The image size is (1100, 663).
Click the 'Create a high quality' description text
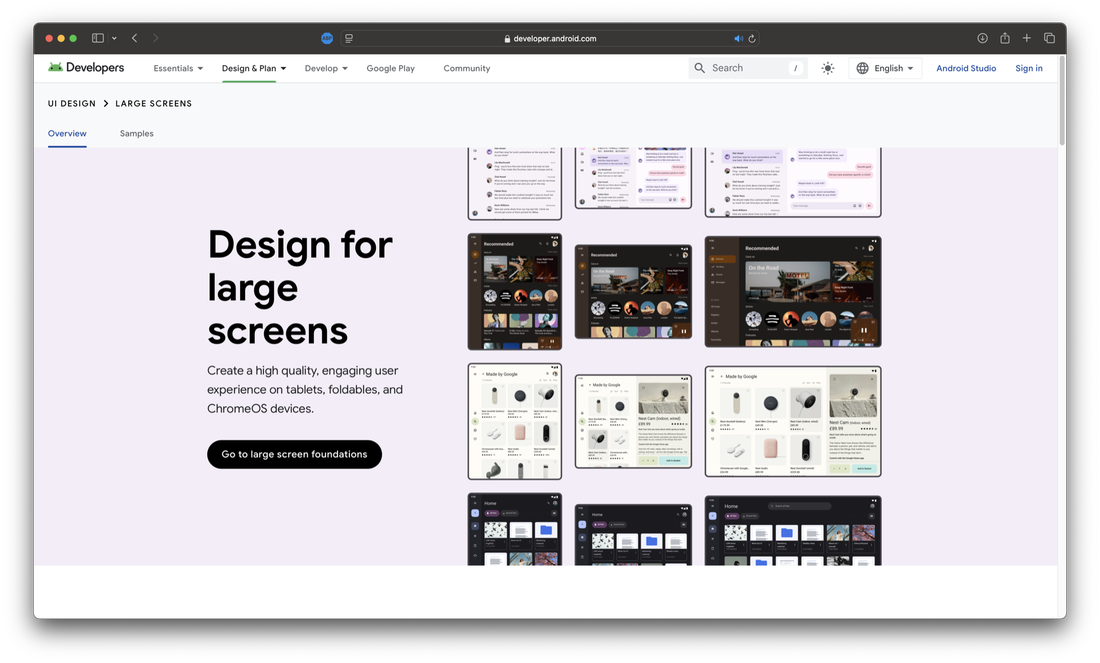coord(305,389)
